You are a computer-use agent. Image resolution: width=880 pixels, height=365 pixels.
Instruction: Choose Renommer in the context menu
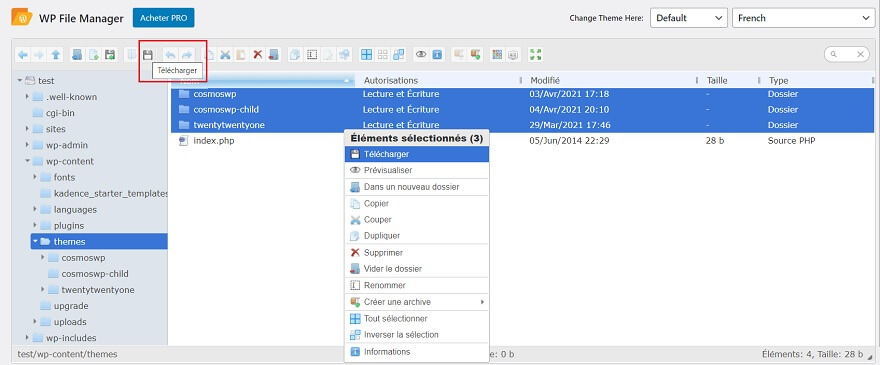[417, 285]
